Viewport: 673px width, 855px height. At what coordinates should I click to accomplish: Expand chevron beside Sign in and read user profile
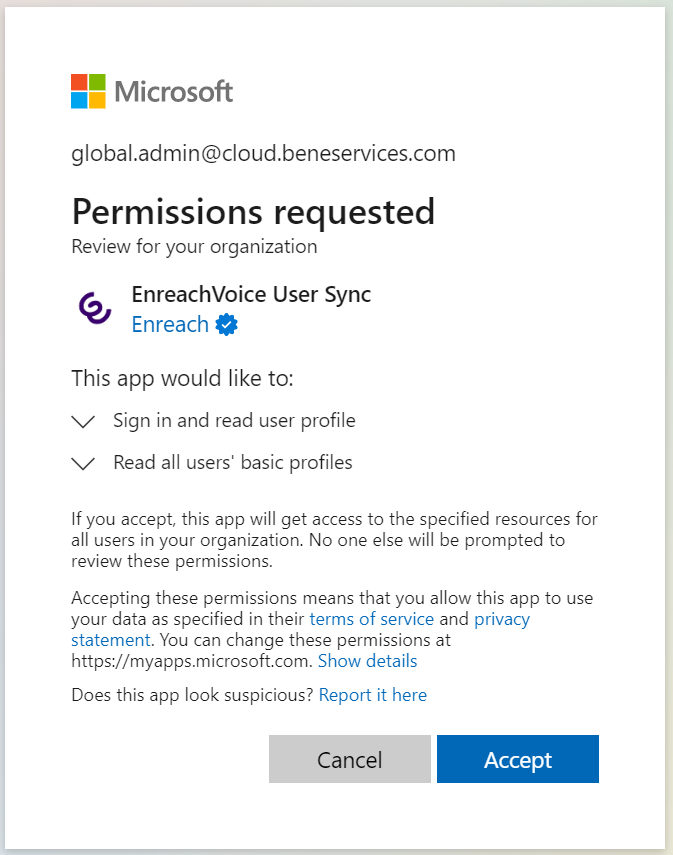[x=84, y=422]
